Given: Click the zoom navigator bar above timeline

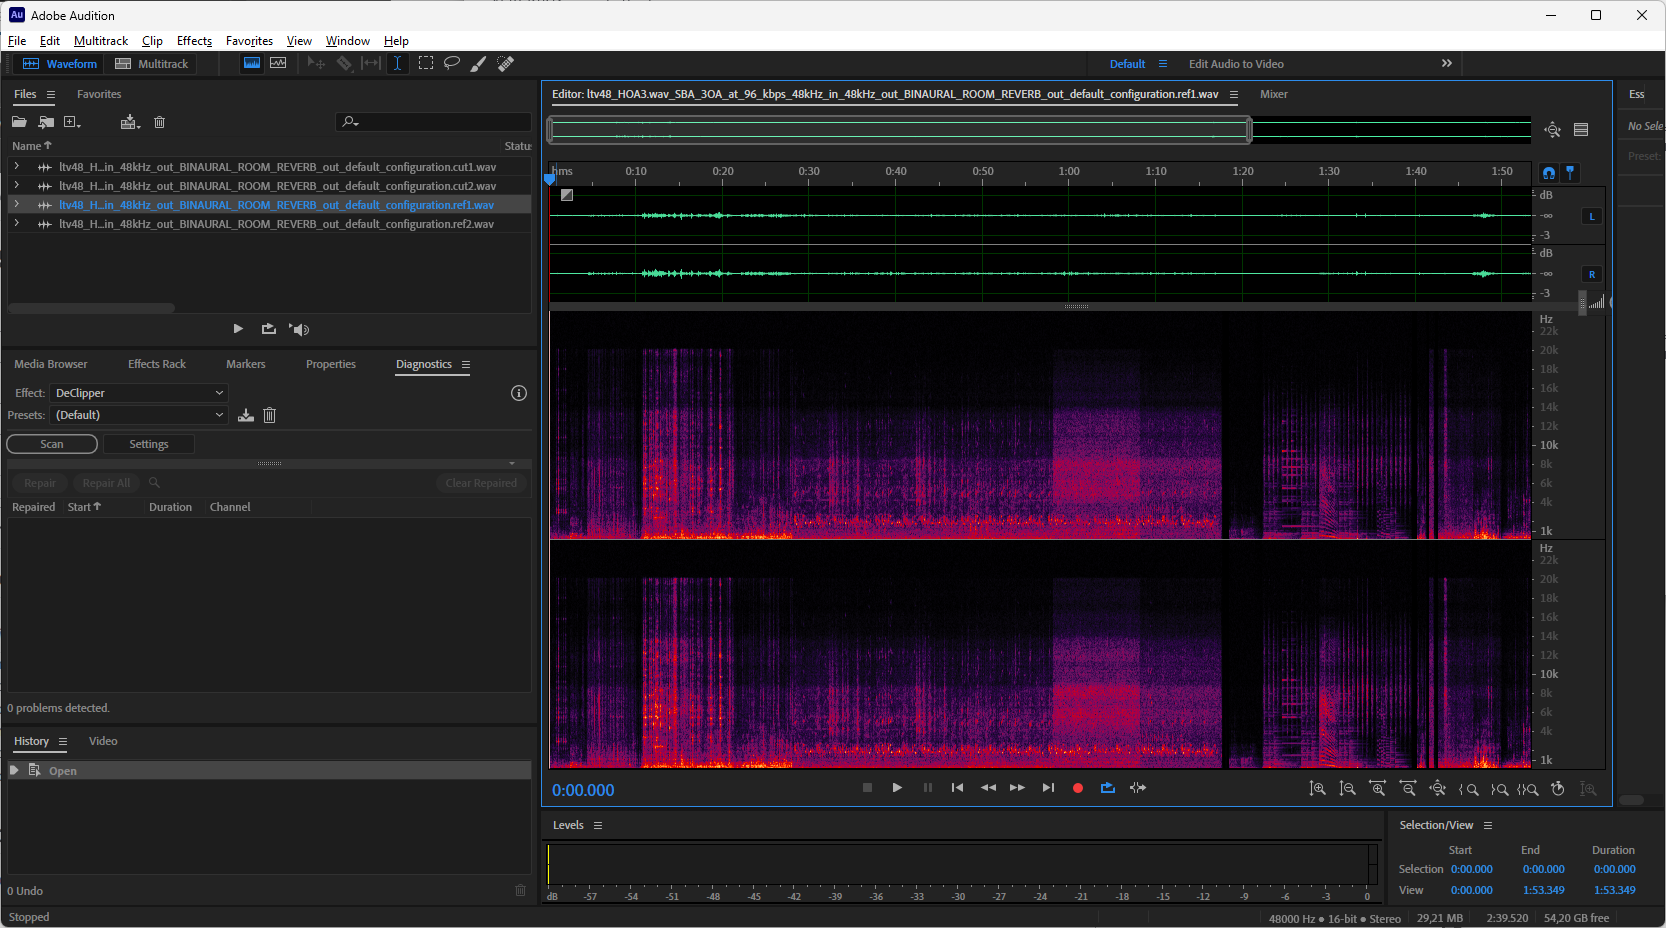Looking at the screenshot, I should 899,129.
